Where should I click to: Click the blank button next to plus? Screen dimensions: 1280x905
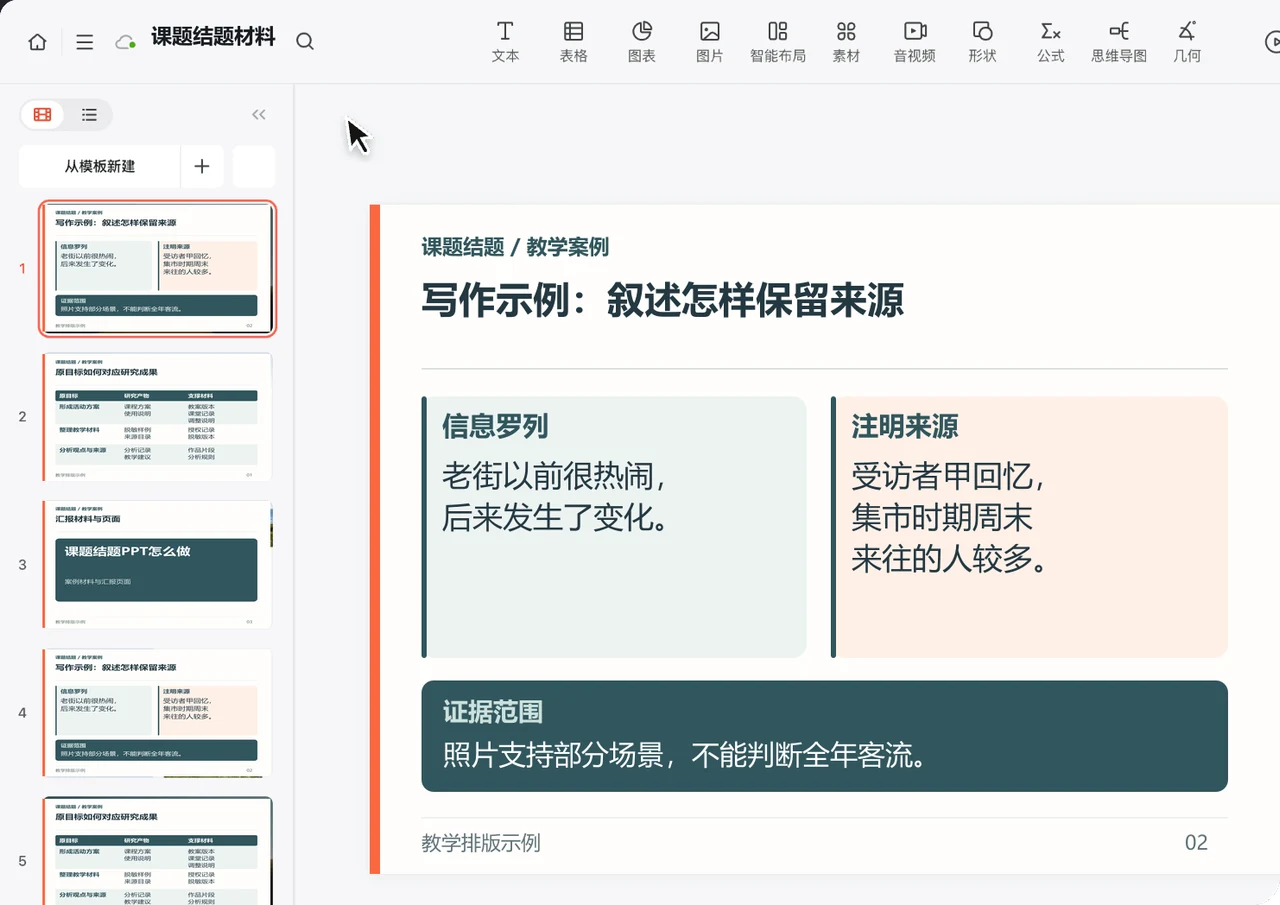(254, 166)
